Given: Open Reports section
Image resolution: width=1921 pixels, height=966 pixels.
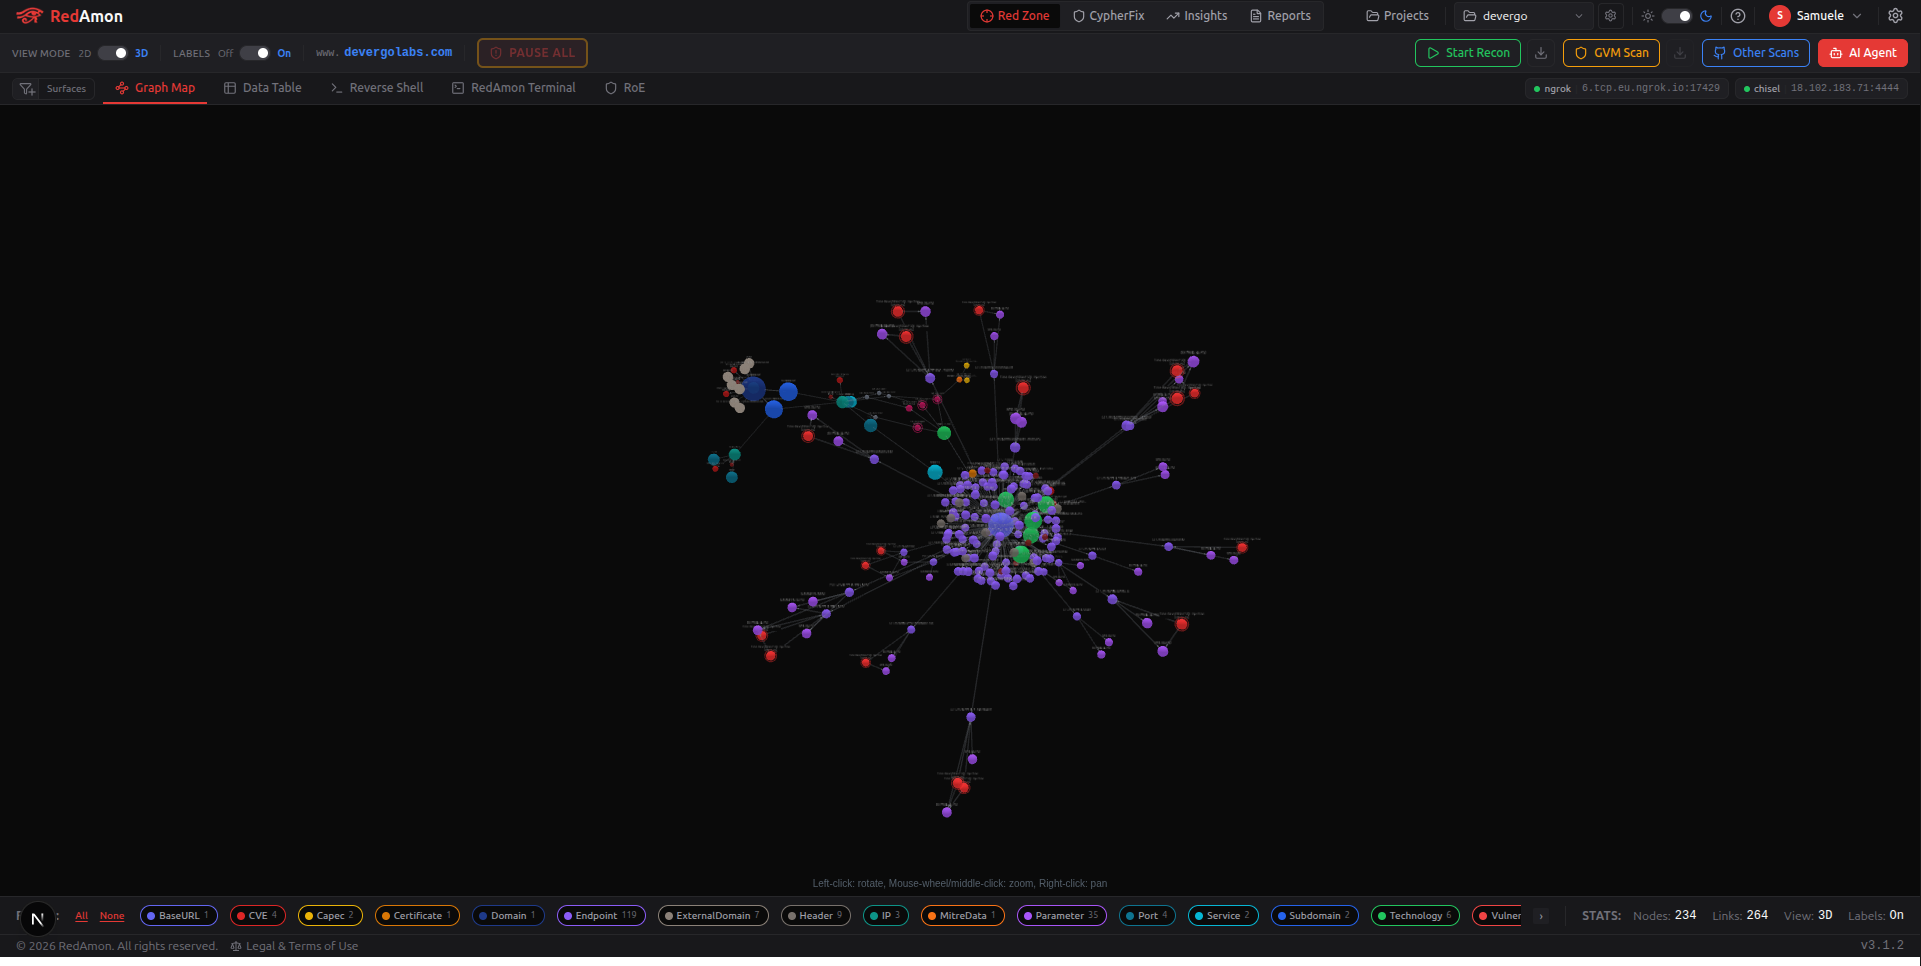Looking at the screenshot, I should click(x=1280, y=16).
